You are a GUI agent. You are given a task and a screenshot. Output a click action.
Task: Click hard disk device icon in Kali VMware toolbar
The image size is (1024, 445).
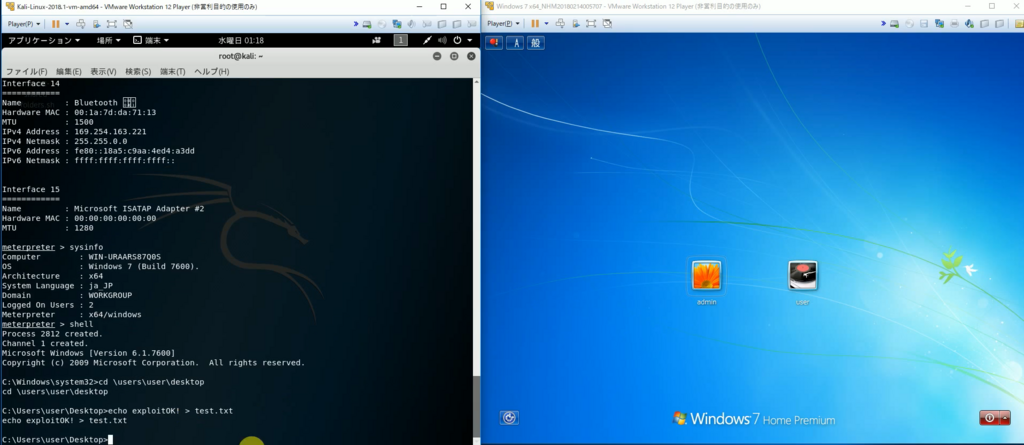point(368,24)
